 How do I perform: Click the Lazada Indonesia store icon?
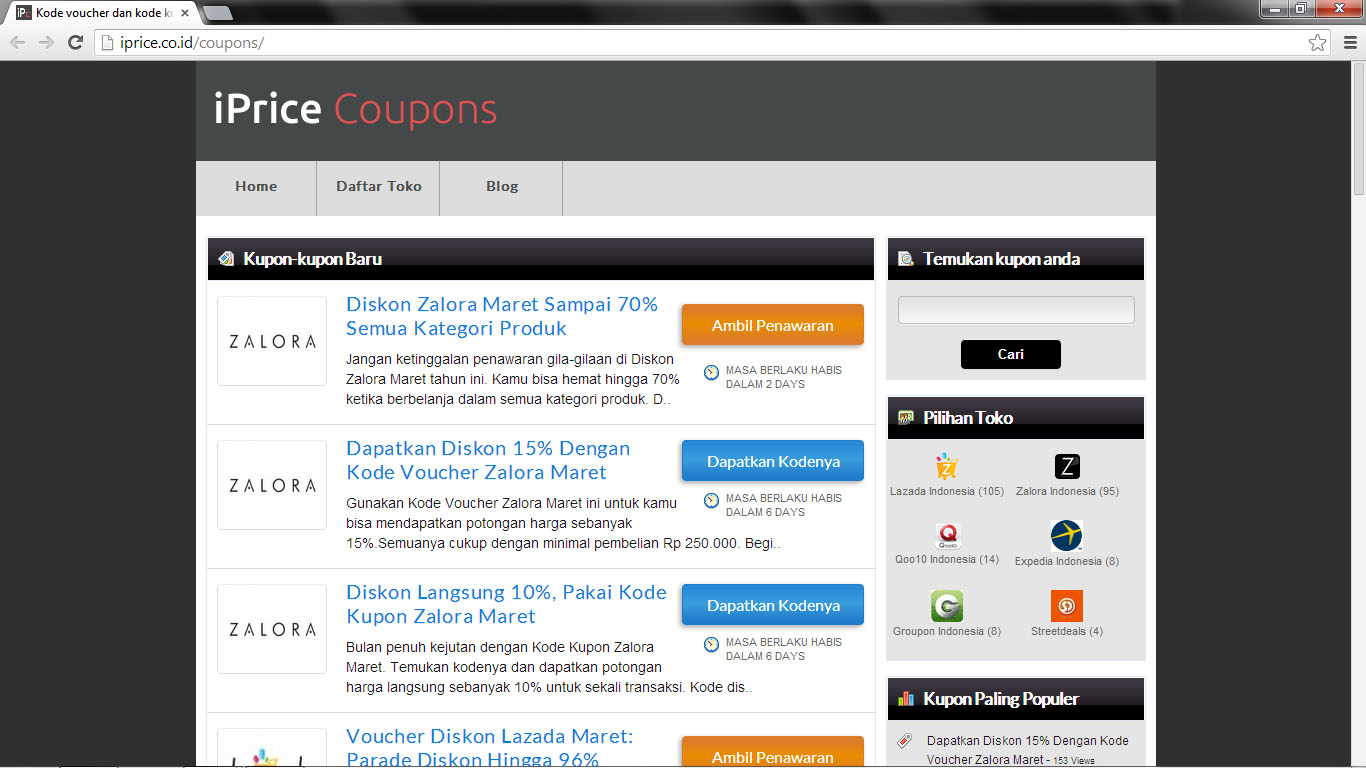(946, 467)
